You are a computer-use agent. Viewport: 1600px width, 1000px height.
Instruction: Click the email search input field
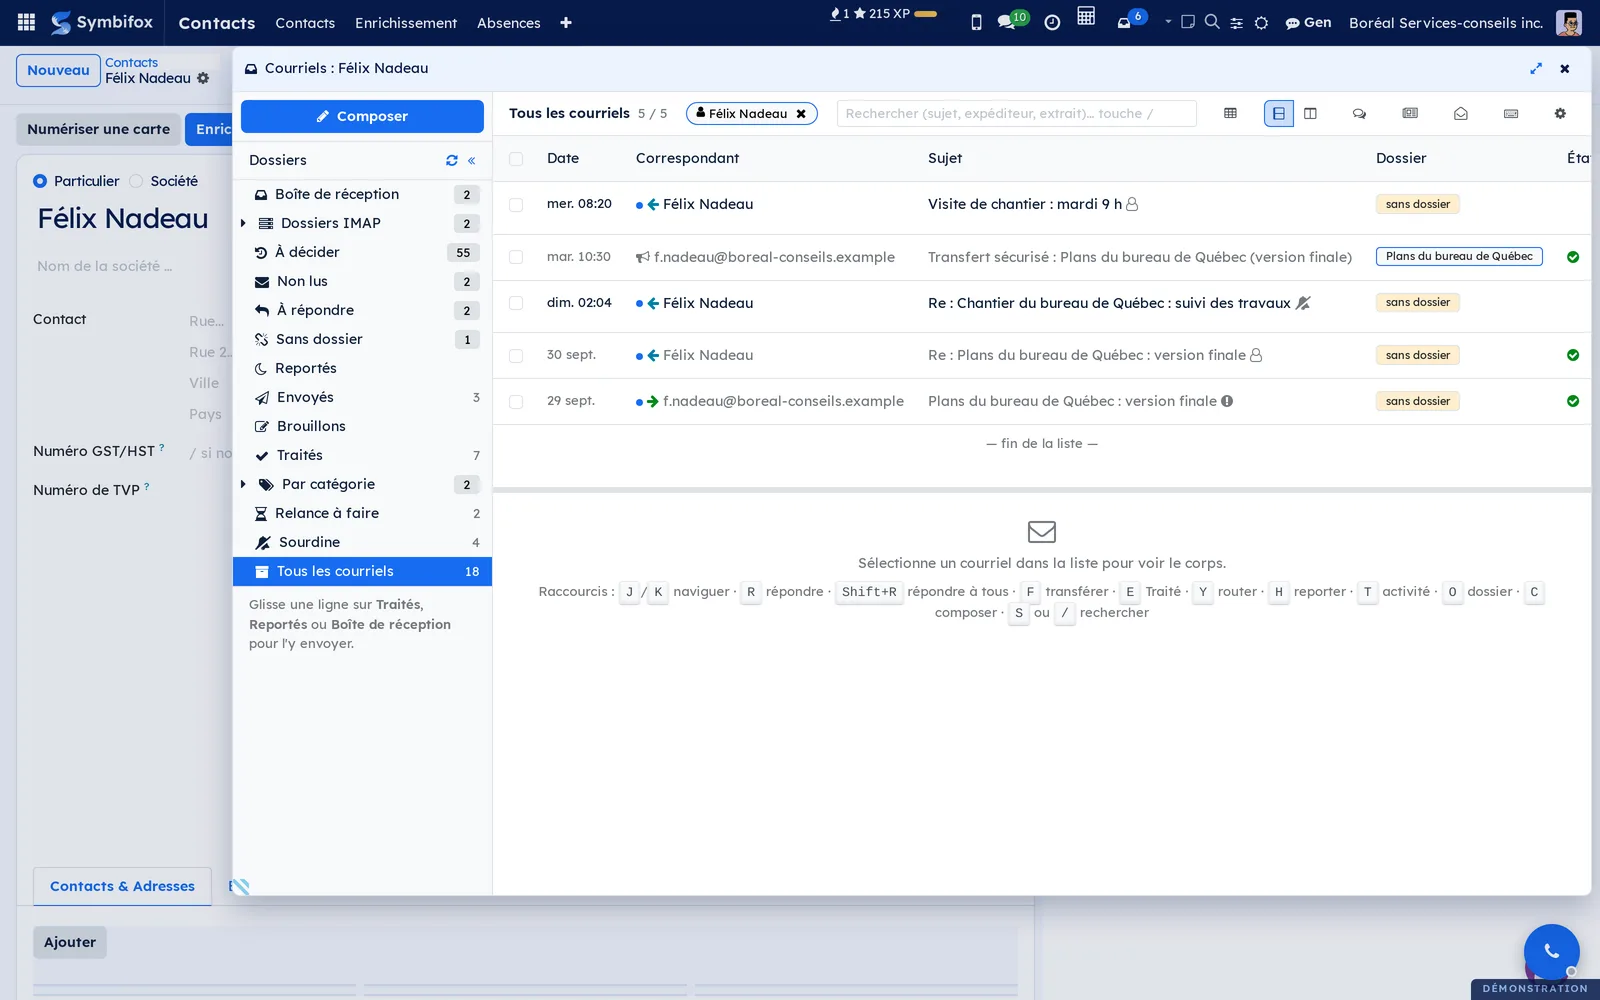[1016, 113]
